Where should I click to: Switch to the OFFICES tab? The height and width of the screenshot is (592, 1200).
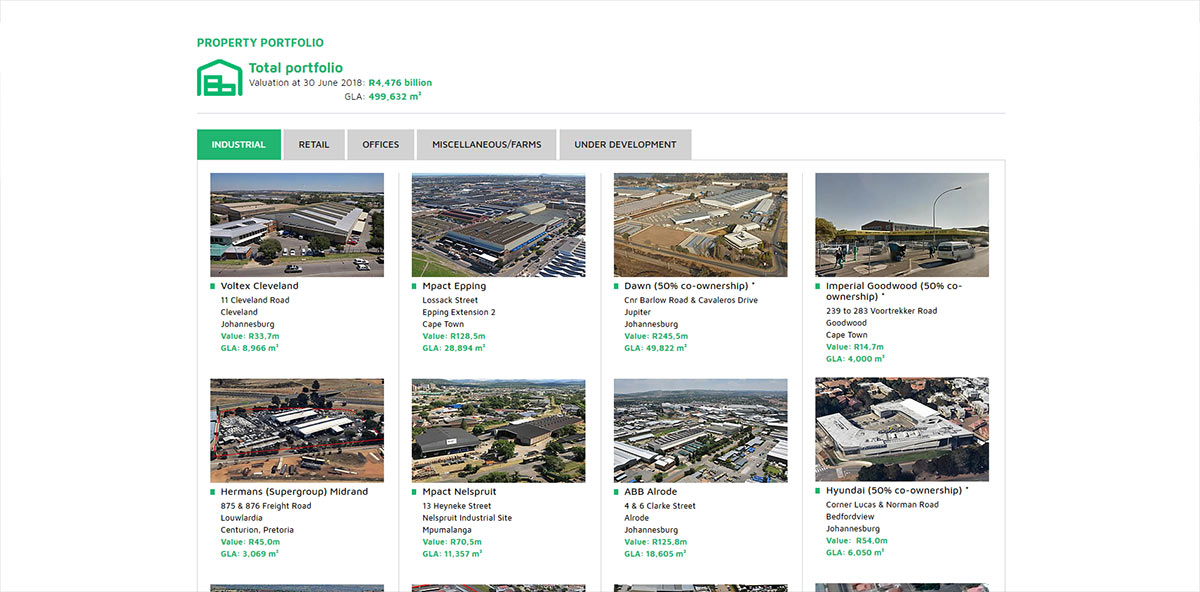[x=380, y=144]
